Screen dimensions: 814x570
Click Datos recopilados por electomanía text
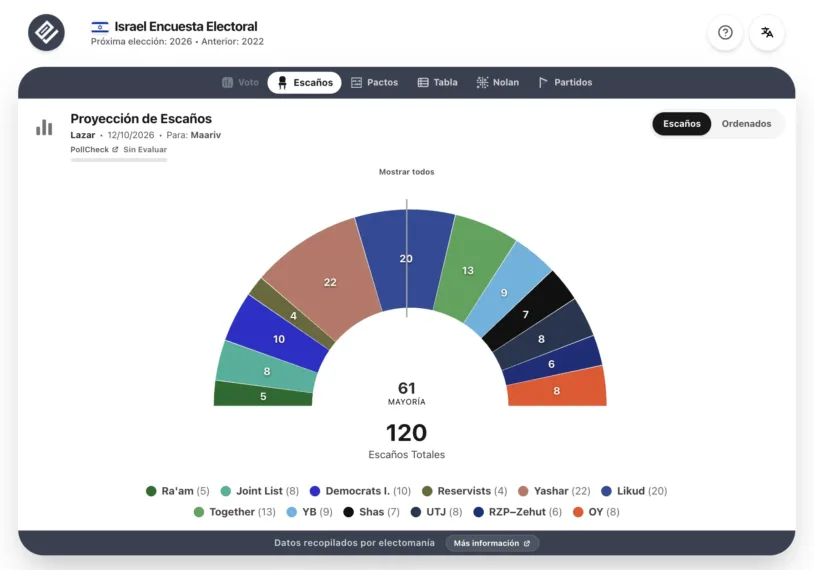click(355, 543)
